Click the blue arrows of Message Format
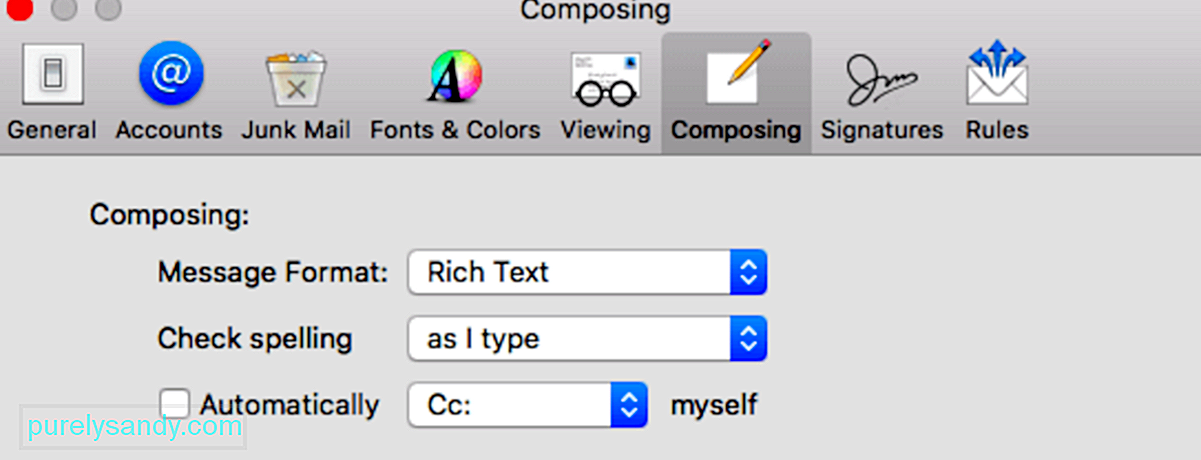 point(748,272)
